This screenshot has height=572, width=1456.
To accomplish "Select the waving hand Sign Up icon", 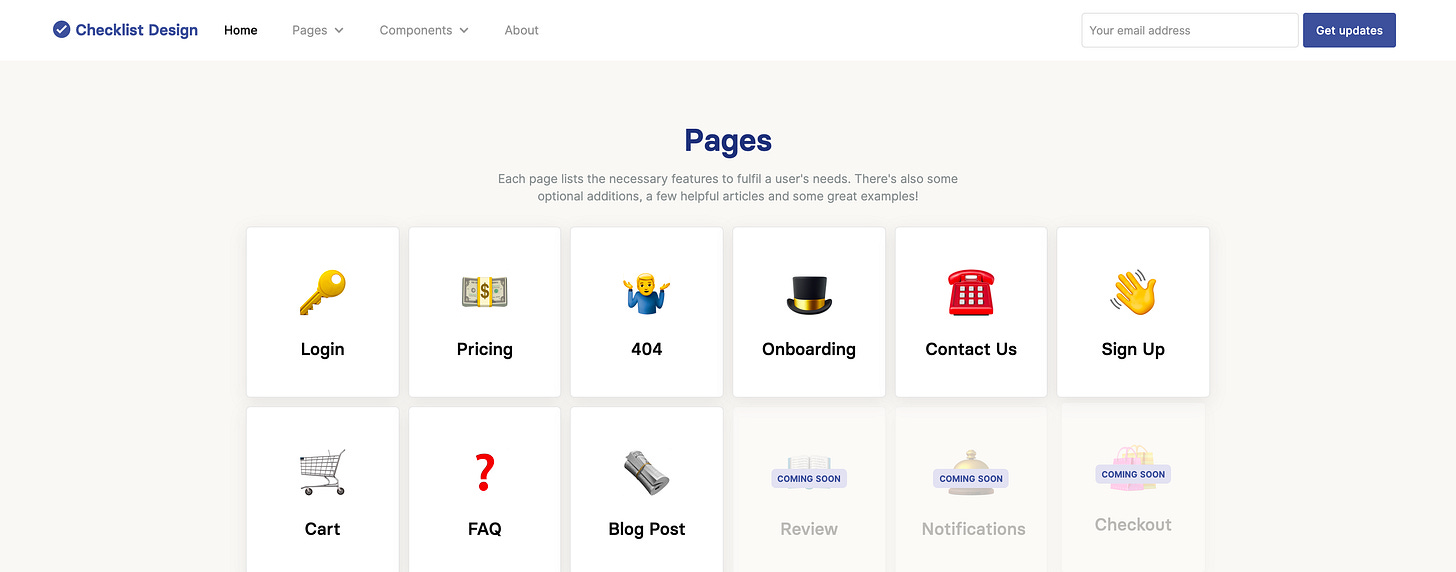I will (1133, 293).
